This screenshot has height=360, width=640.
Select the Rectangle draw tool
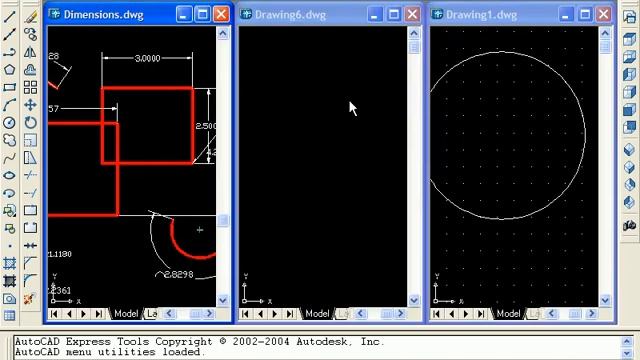9,87
